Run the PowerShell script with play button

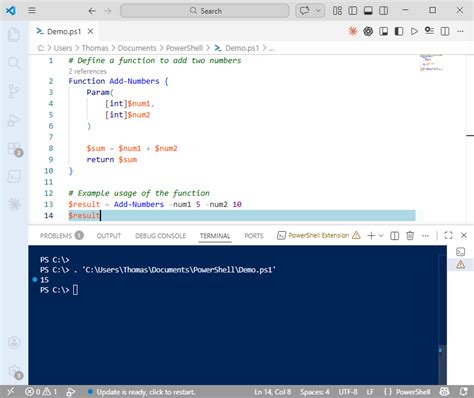414,31
